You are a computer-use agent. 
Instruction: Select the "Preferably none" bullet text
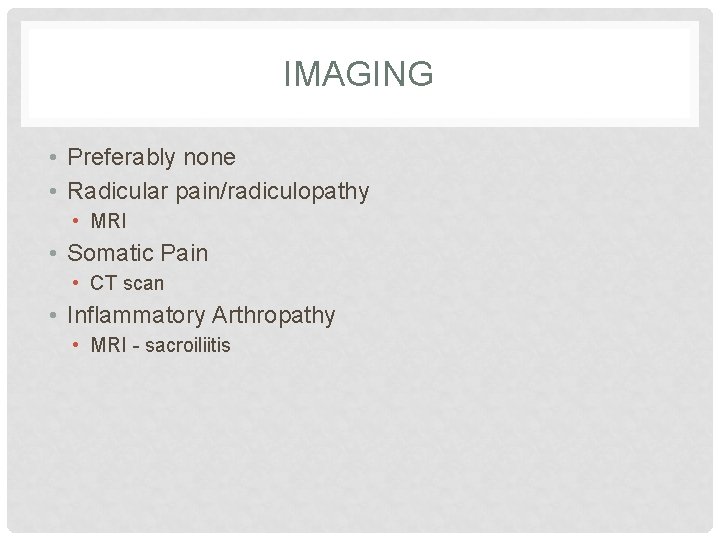pos(151,157)
